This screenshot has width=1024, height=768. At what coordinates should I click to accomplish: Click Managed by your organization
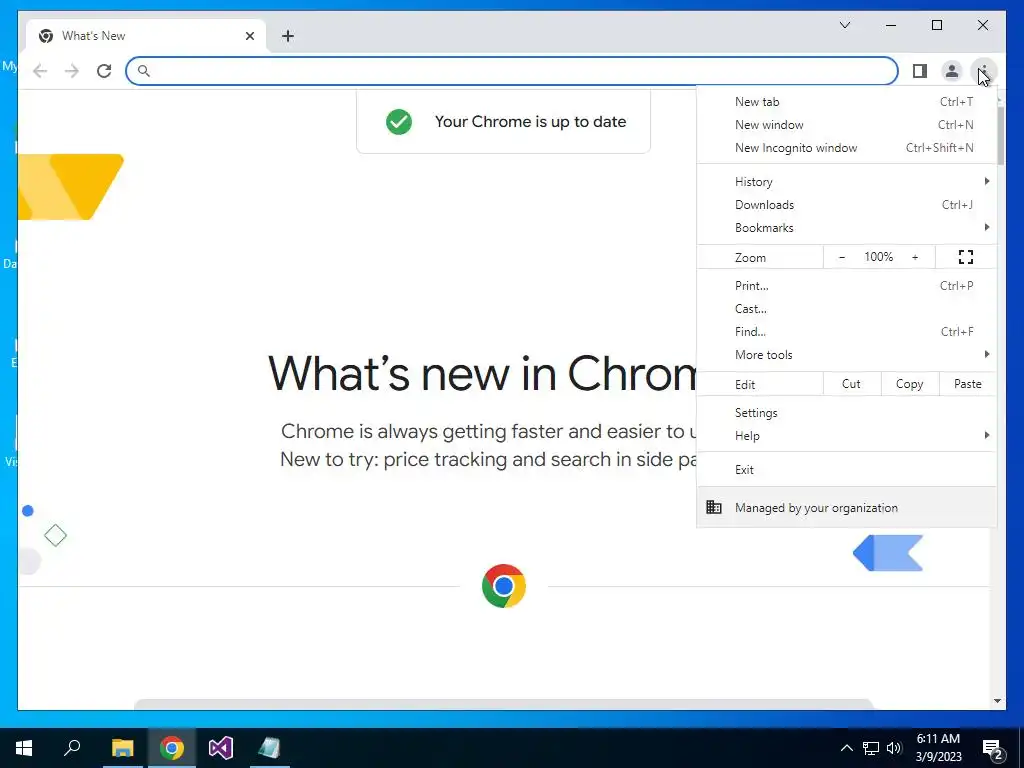[x=846, y=507]
